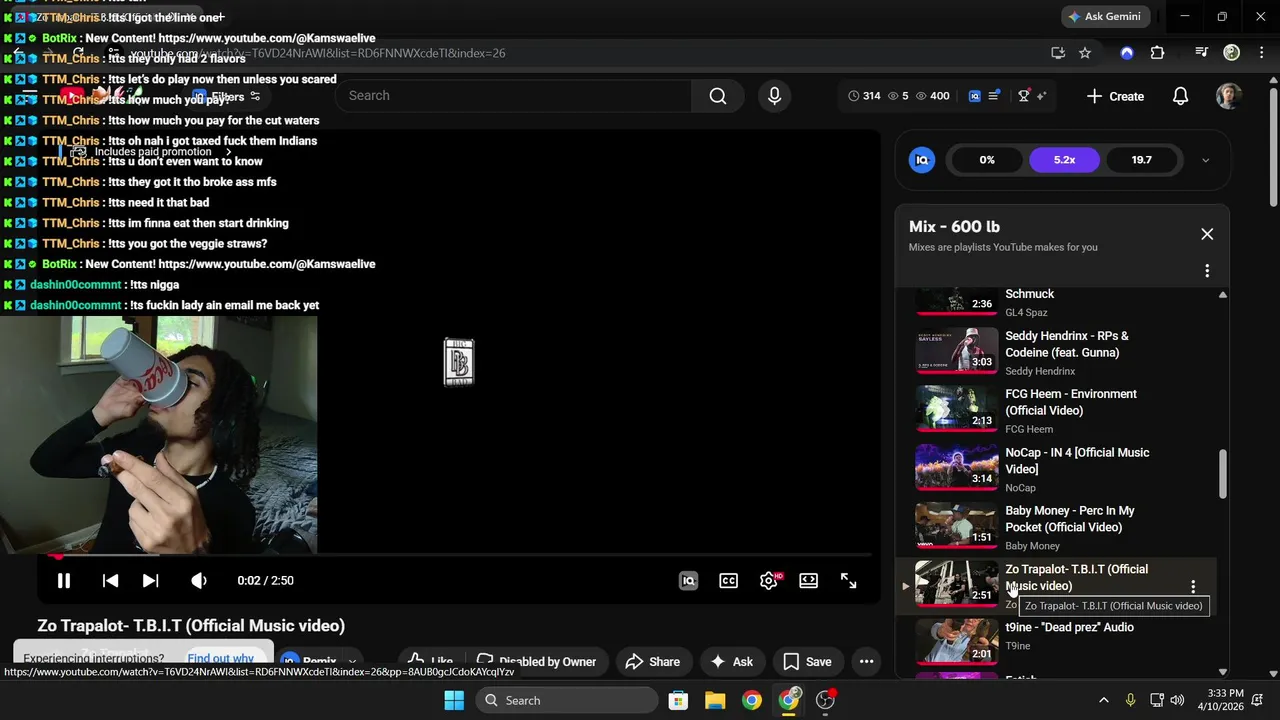The height and width of the screenshot is (720, 1280).
Task: Open more actions ellipsis under video
Action: pos(867,662)
